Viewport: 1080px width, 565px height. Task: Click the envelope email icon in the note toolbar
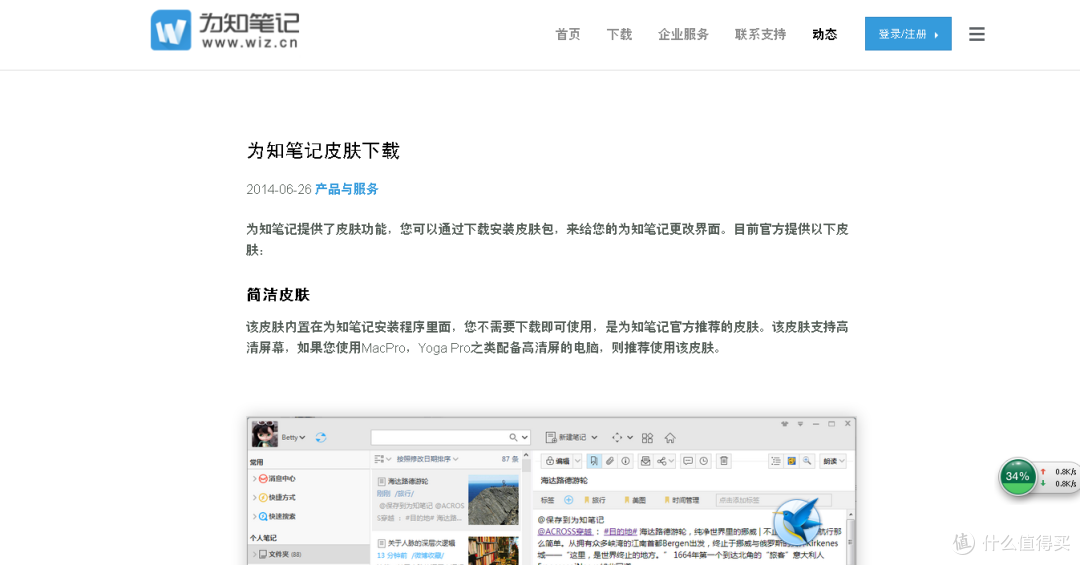pyautogui.click(x=645, y=461)
